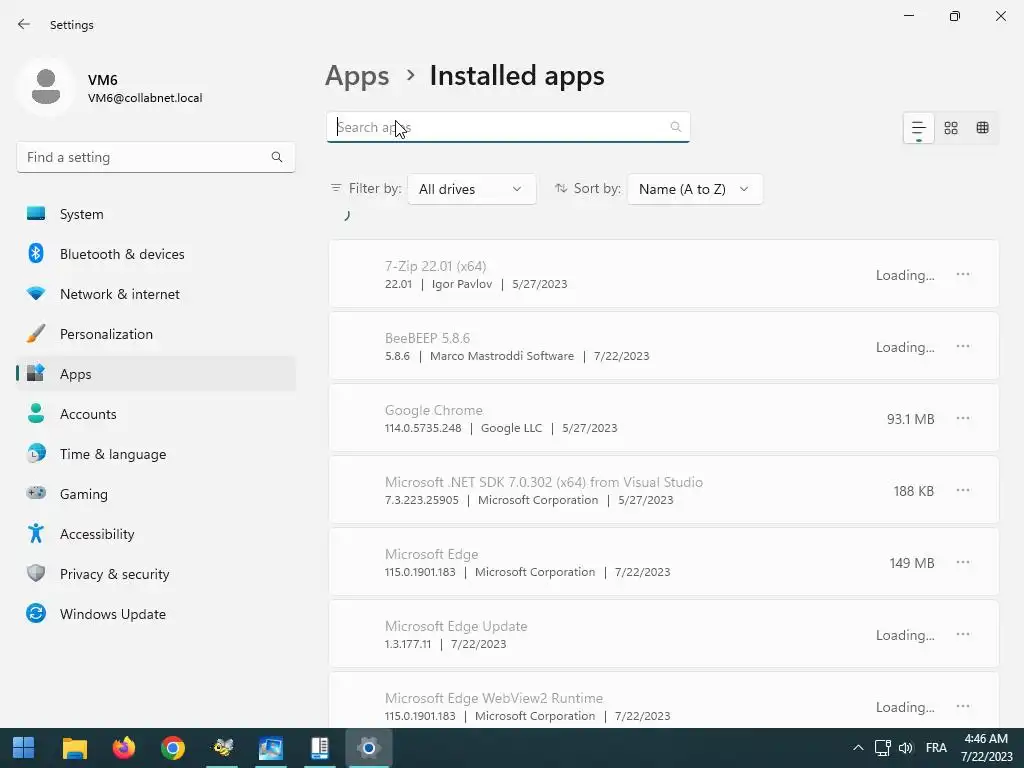This screenshot has height=768, width=1024.
Task: Click the Apps breadcrumb link
Action: (357, 76)
